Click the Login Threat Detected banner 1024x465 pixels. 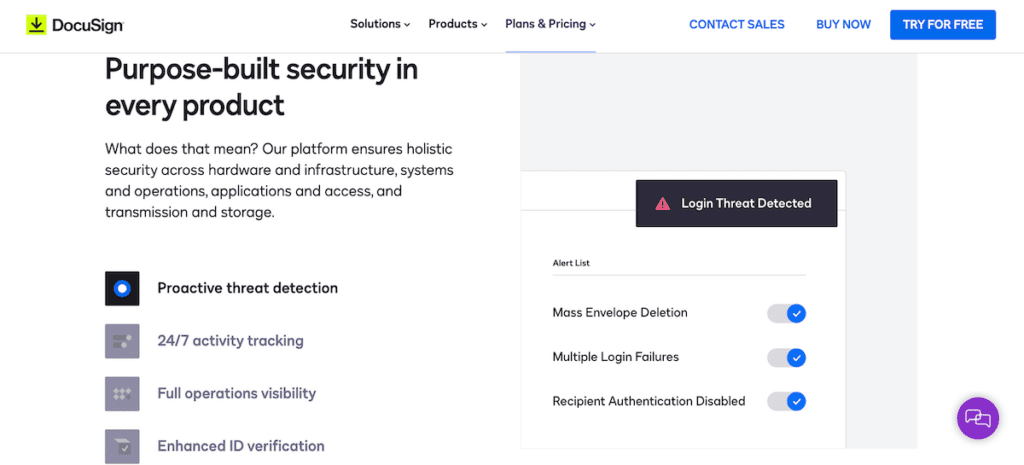coord(736,204)
